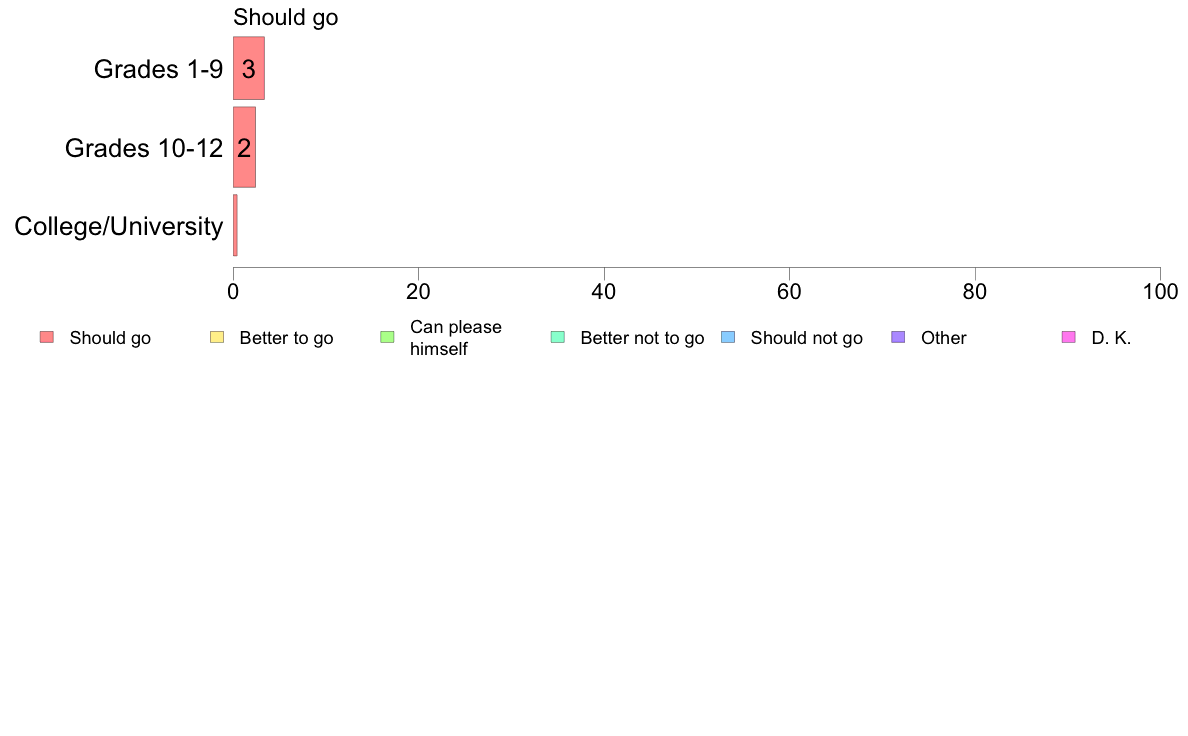Click the yellow Better to go swatch
This screenshot has width=1188, height=736.
[217, 337]
